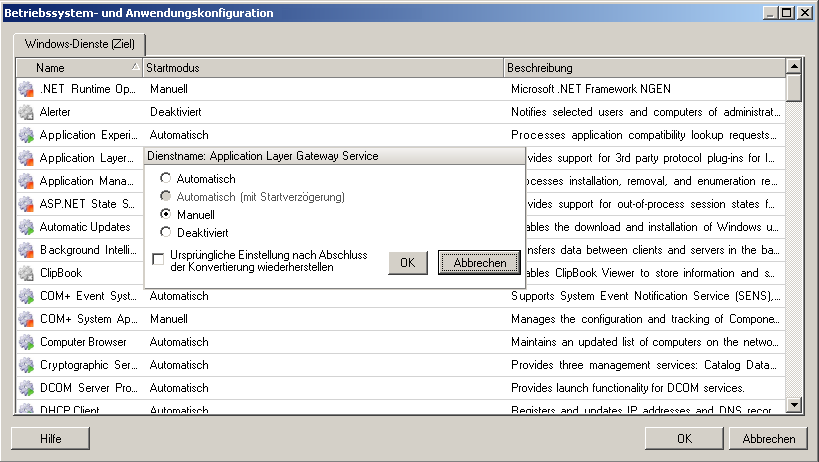The image size is (819, 462).
Task: Click the Startmodus column header
Action: 322,68
